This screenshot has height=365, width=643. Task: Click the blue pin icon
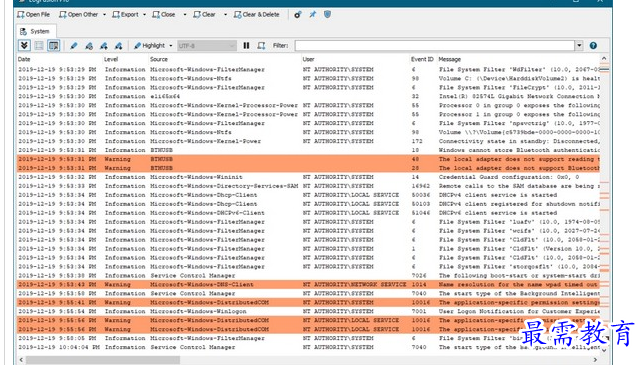pos(312,15)
